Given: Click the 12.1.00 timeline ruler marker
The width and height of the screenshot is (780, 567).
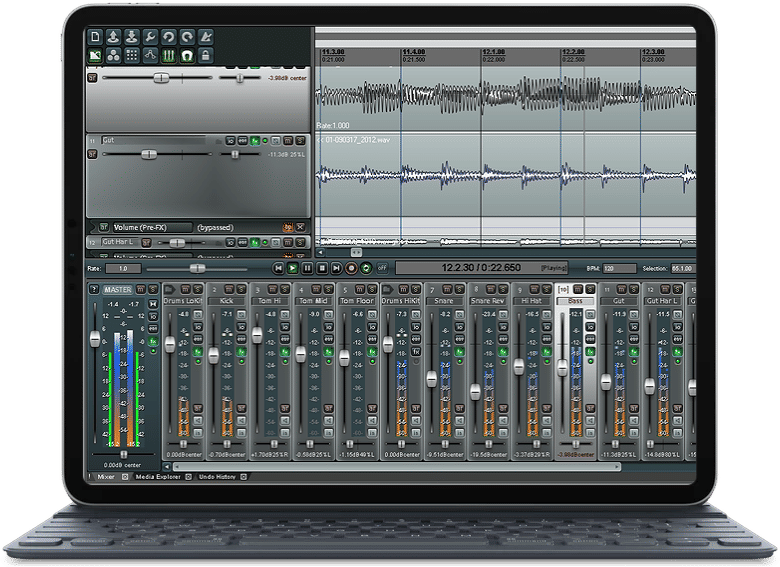Looking at the screenshot, I should 493,52.
